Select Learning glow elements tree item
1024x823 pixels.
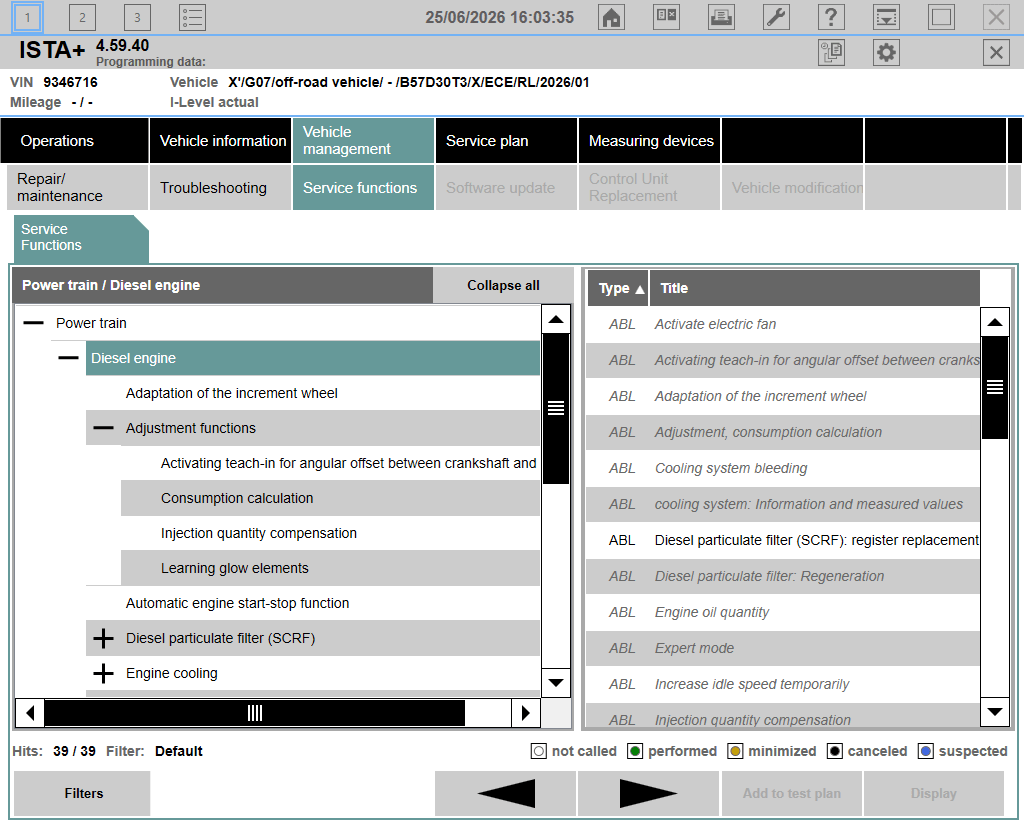tap(330, 568)
